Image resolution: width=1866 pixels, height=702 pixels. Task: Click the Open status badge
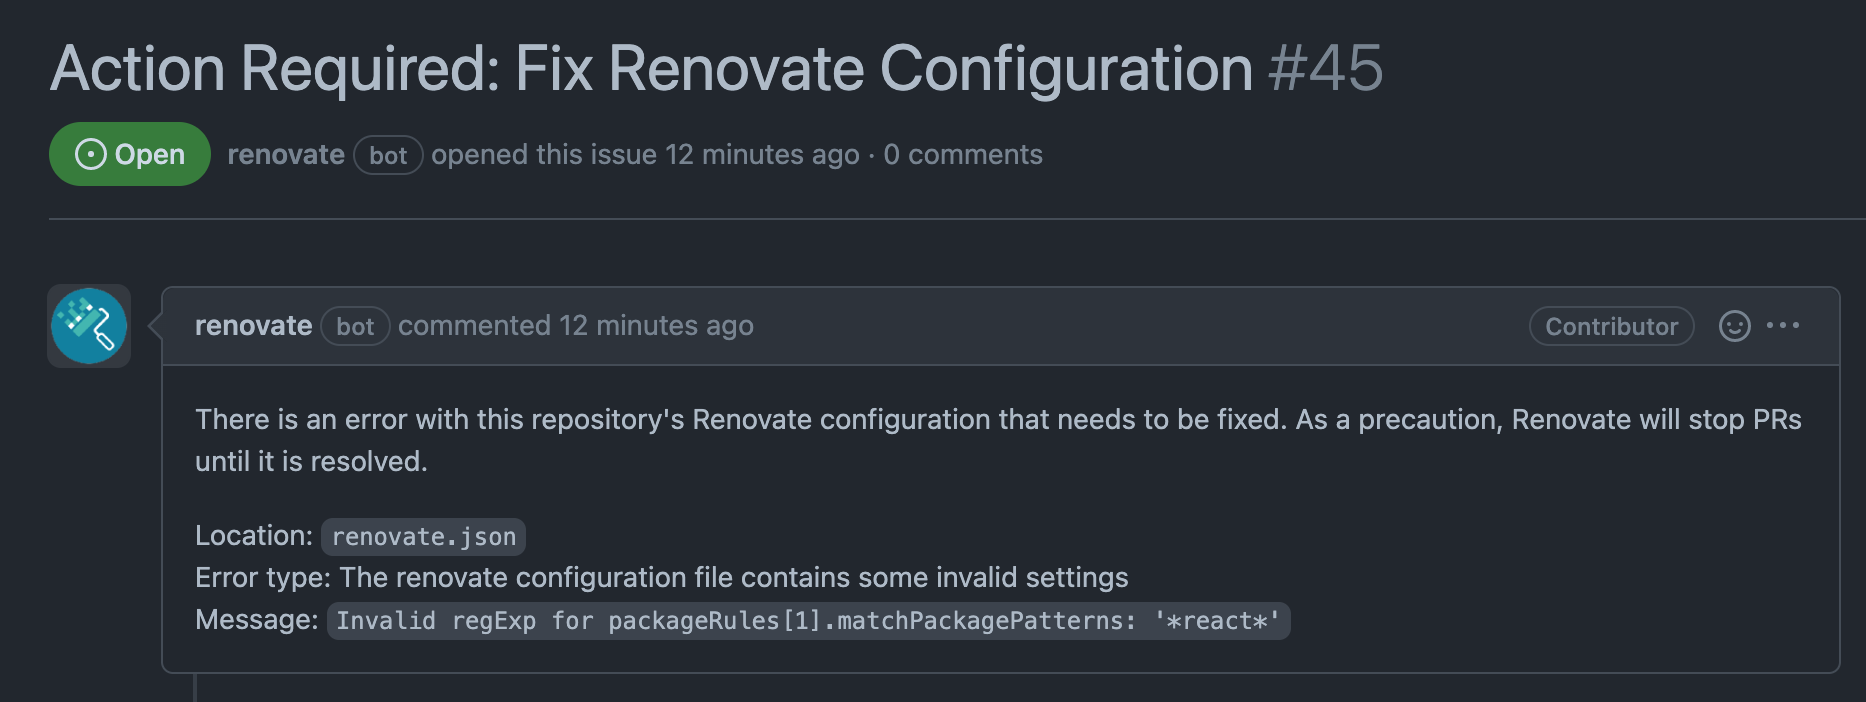pyautogui.click(x=129, y=154)
